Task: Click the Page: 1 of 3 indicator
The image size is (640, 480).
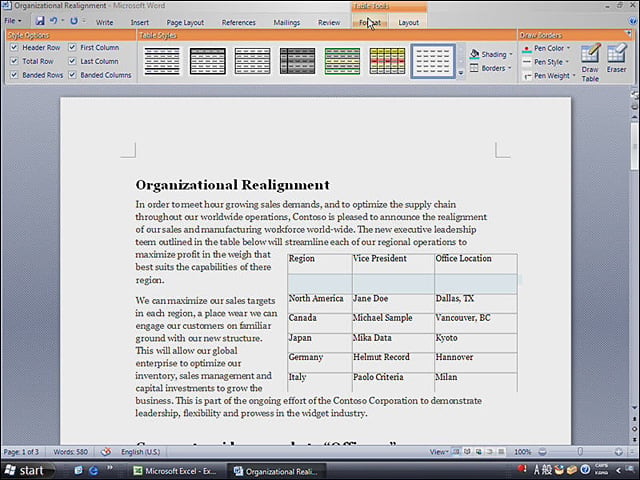Action: pyautogui.click(x=21, y=452)
